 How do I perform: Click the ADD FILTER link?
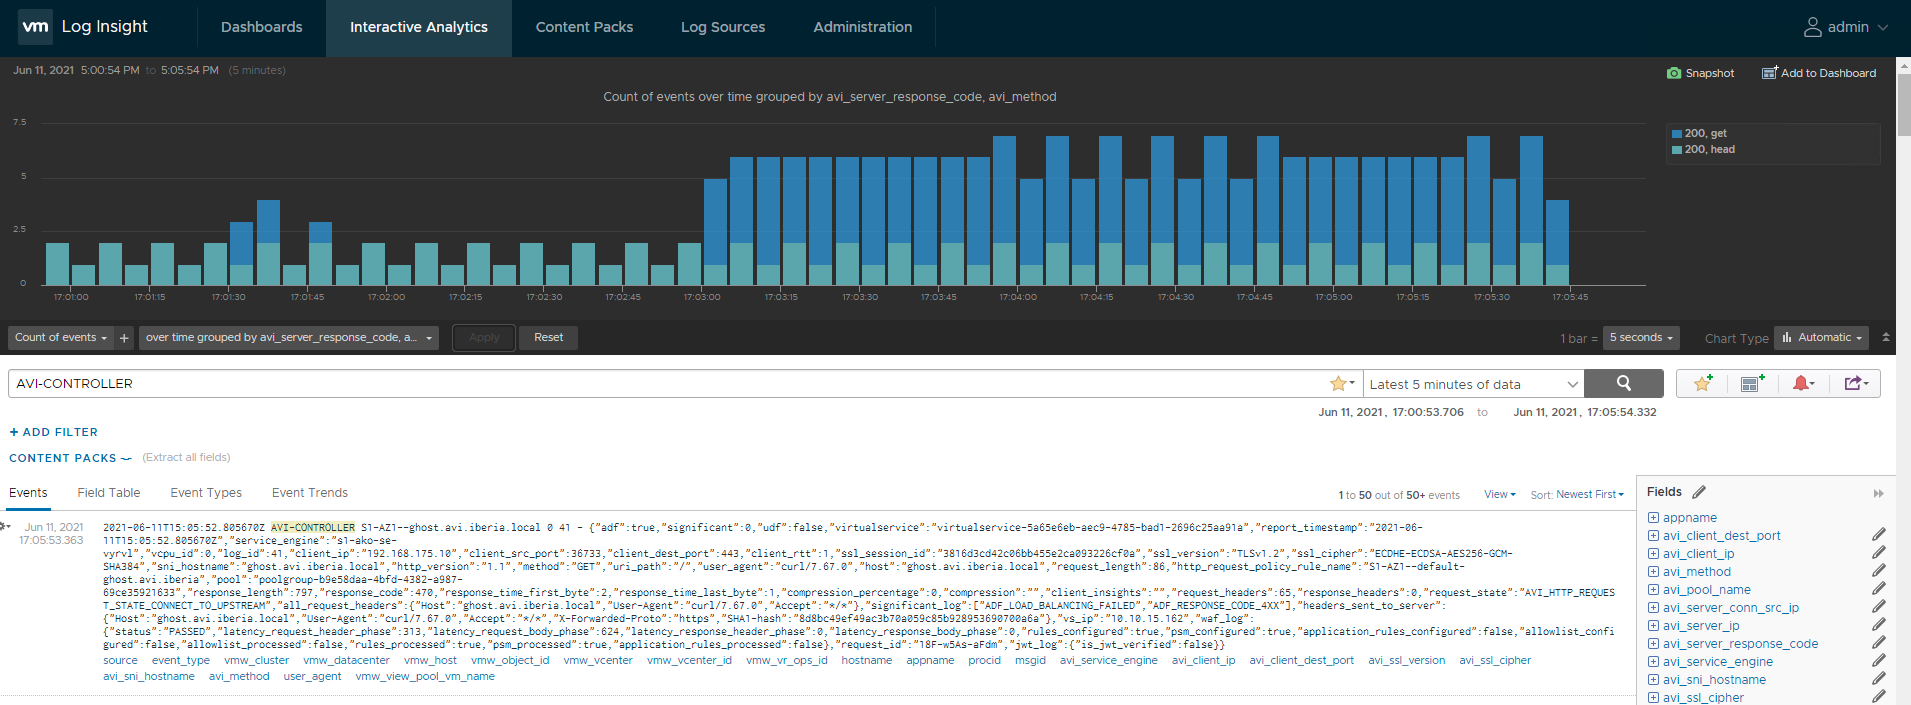tap(54, 432)
